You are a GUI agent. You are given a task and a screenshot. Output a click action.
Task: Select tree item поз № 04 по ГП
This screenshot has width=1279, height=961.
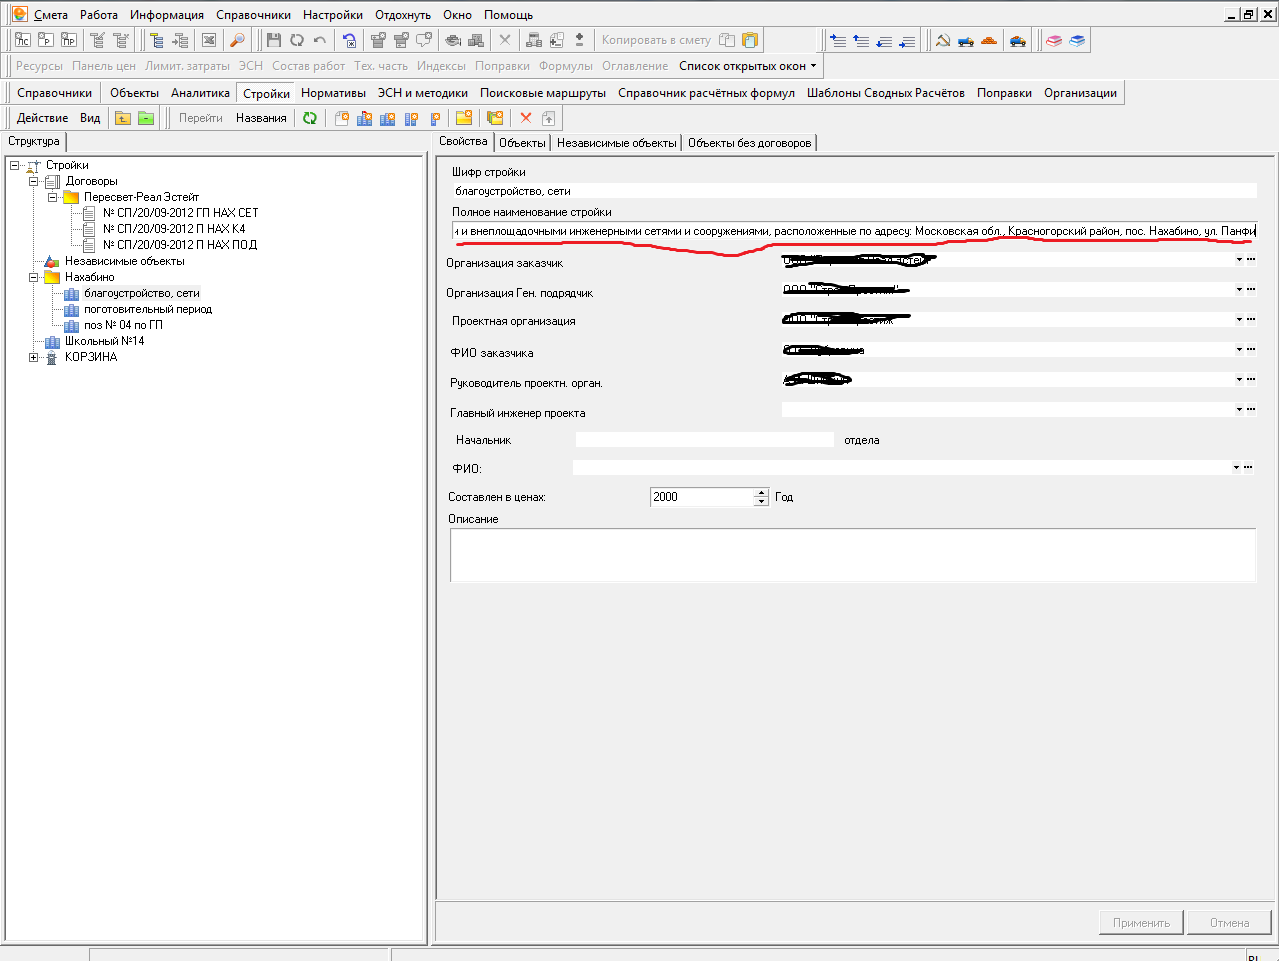pyautogui.click(x=123, y=325)
